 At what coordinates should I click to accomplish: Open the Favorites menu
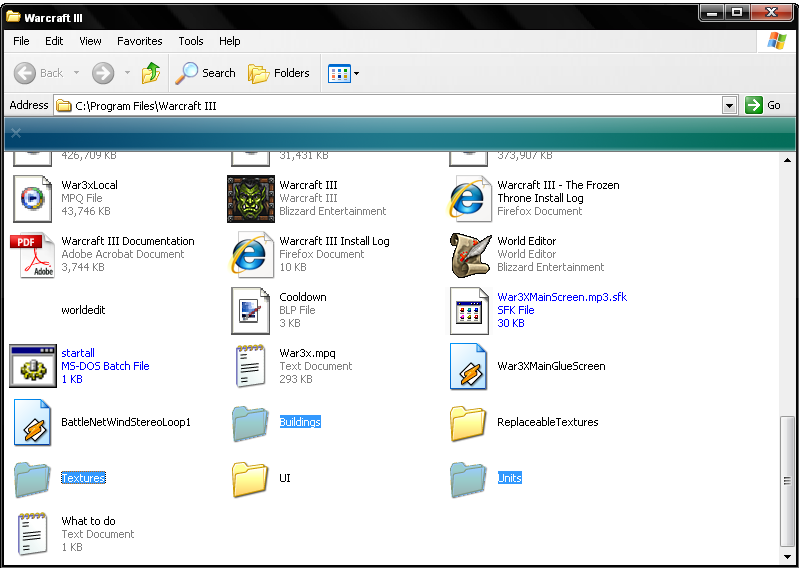(x=140, y=41)
